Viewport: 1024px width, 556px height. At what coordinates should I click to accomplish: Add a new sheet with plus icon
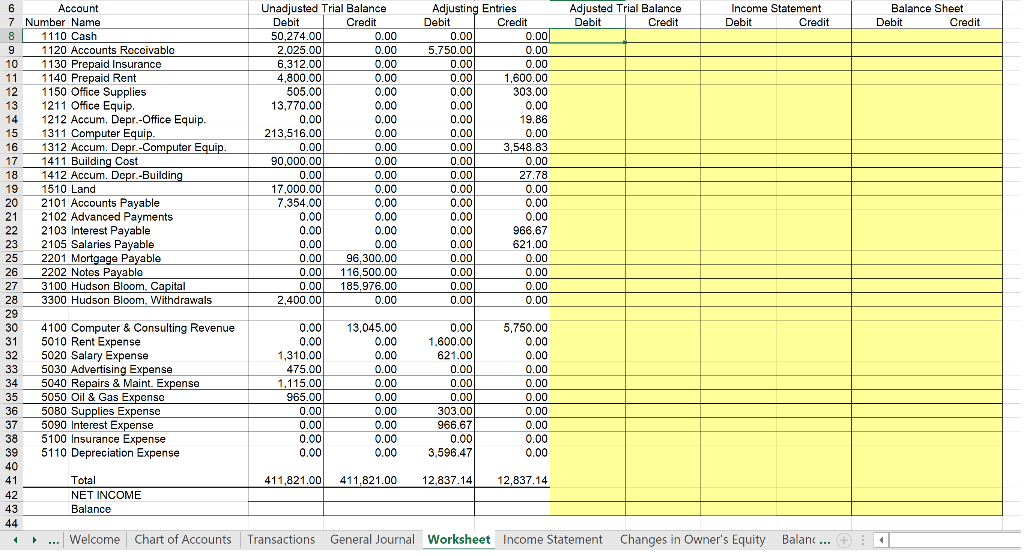[844, 540]
